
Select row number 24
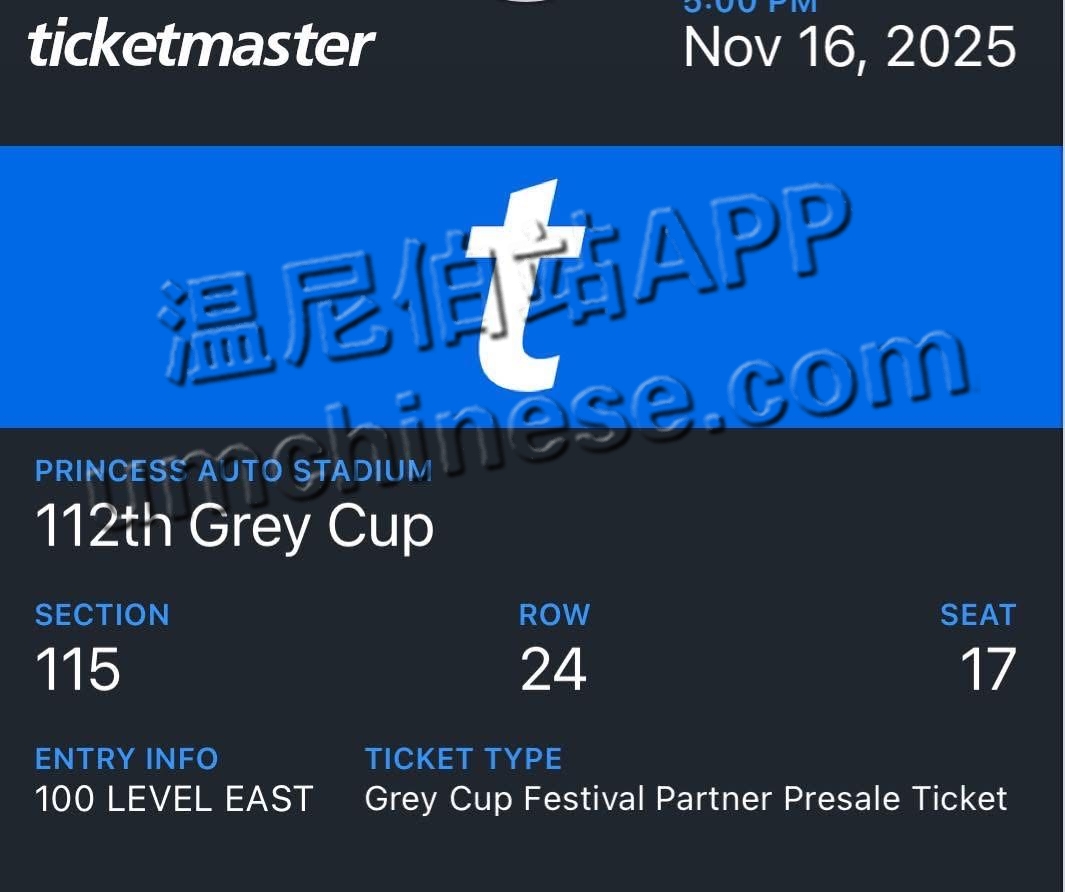[x=553, y=669]
